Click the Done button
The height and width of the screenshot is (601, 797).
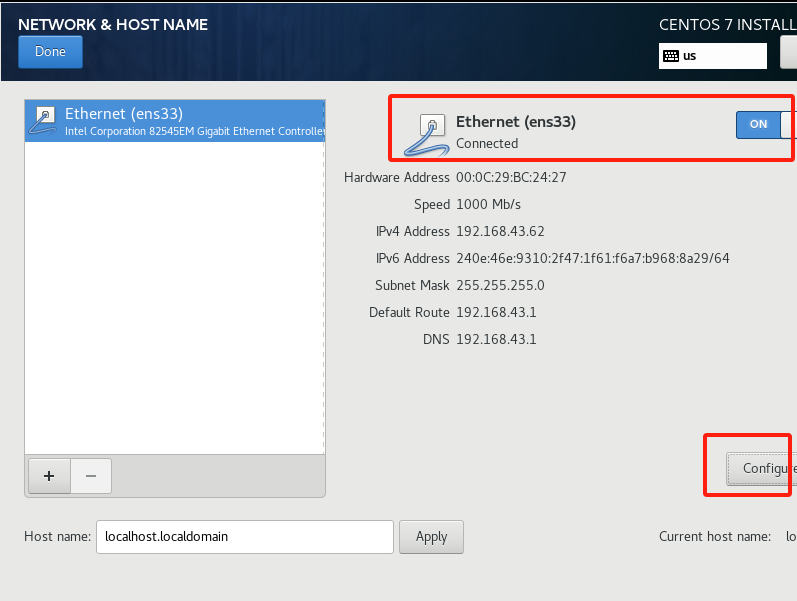[x=50, y=52]
